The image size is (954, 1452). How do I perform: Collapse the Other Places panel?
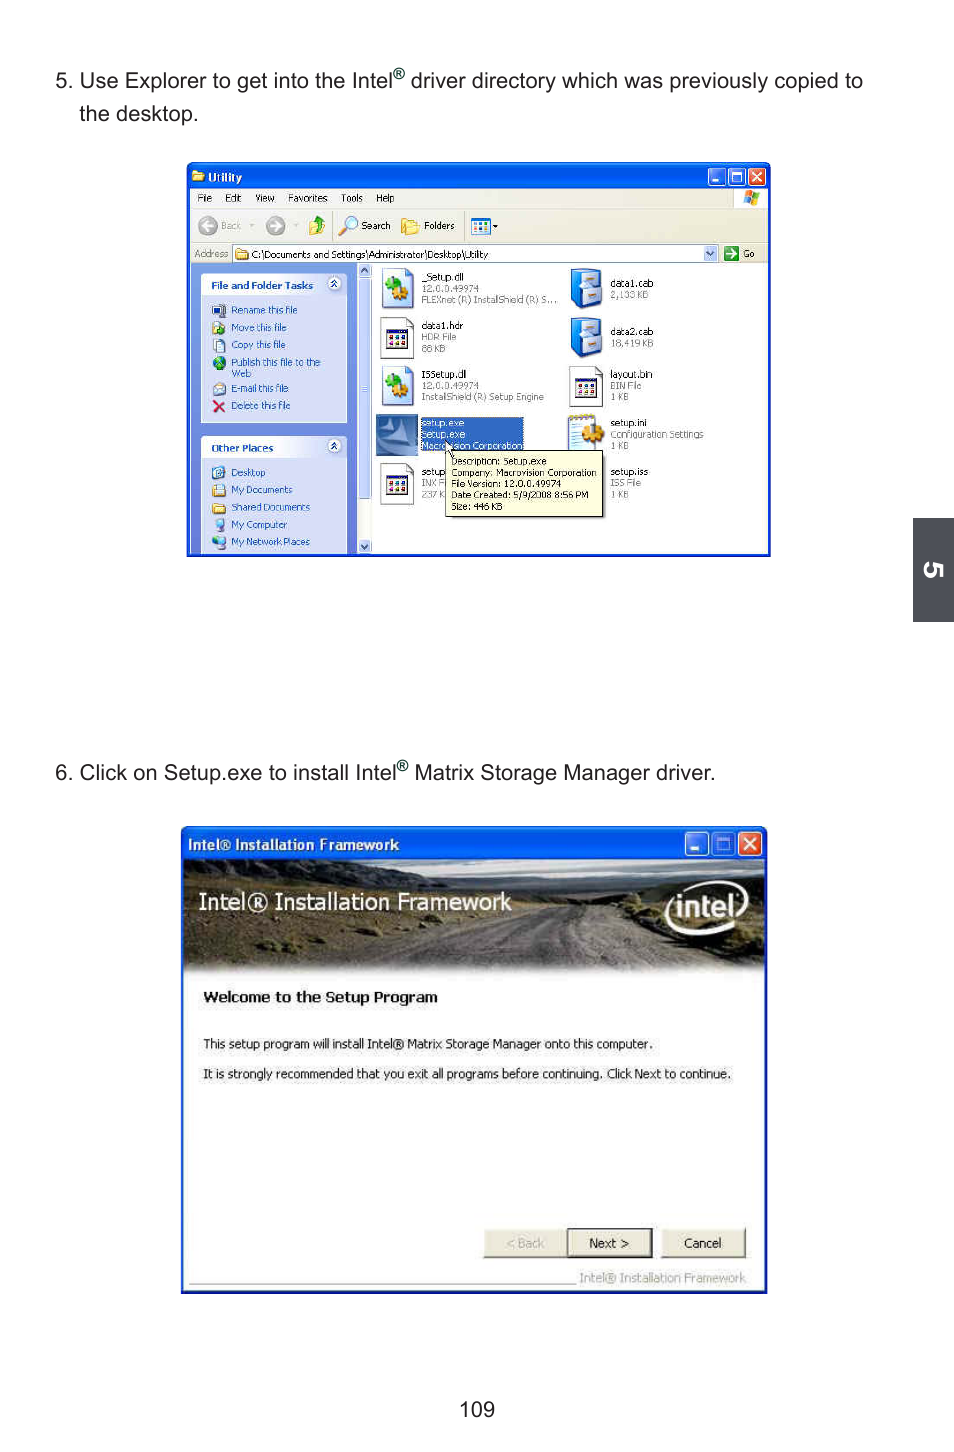tap(334, 447)
